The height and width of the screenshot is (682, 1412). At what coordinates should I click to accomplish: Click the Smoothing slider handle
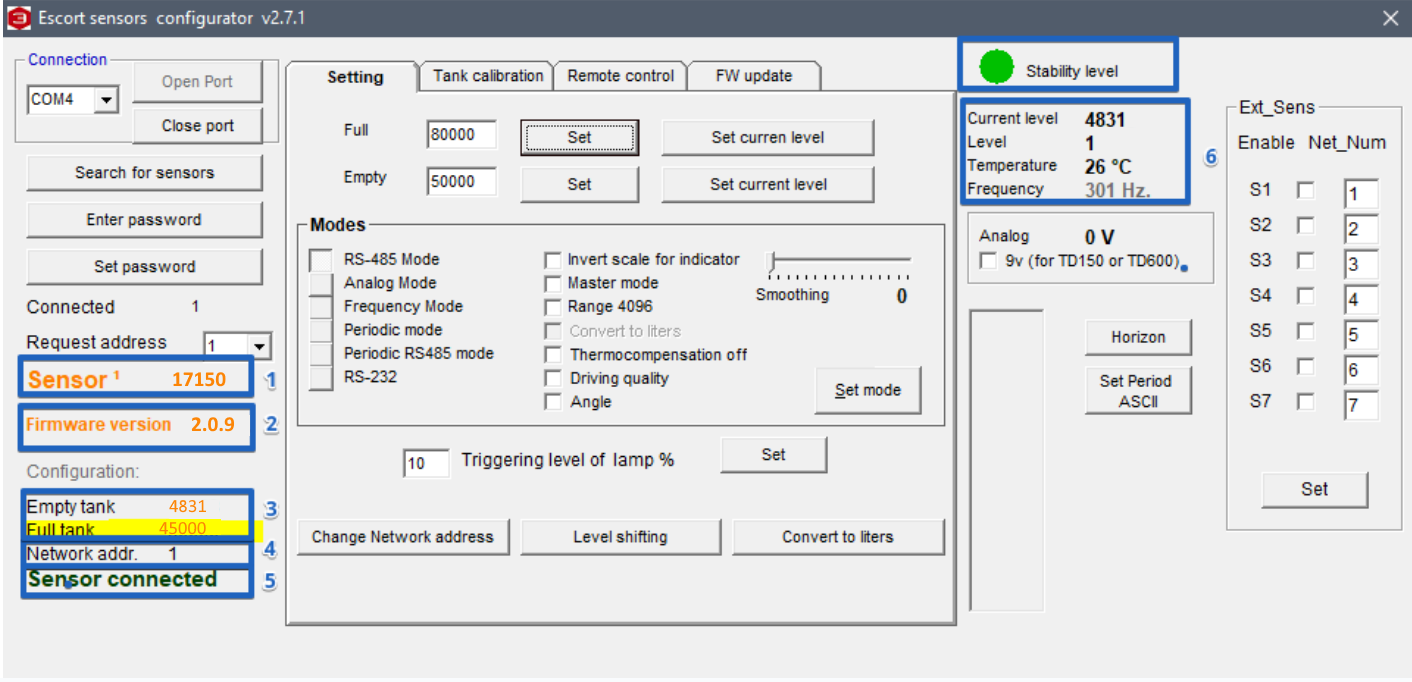[x=771, y=262]
